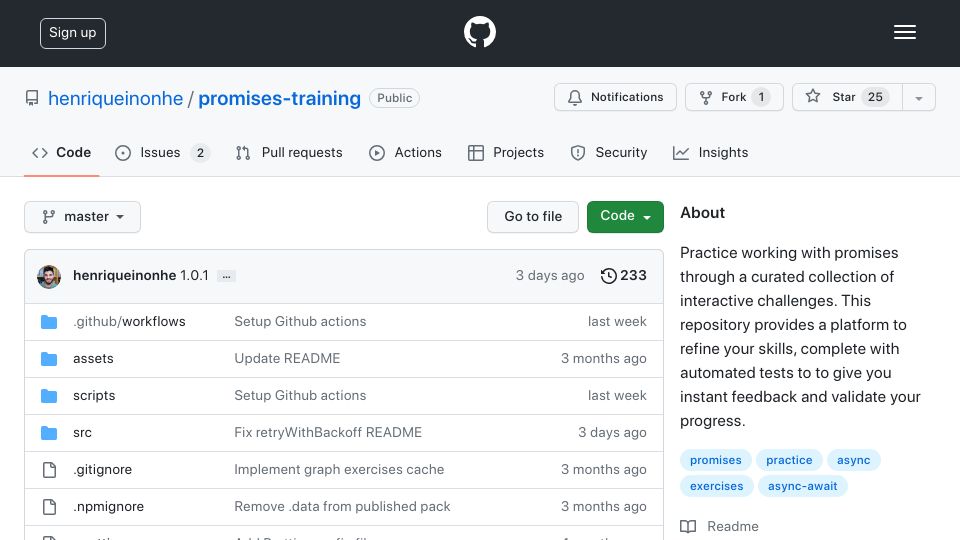
Task: Open the Readme link in About
Action: [x=720, y=527]
